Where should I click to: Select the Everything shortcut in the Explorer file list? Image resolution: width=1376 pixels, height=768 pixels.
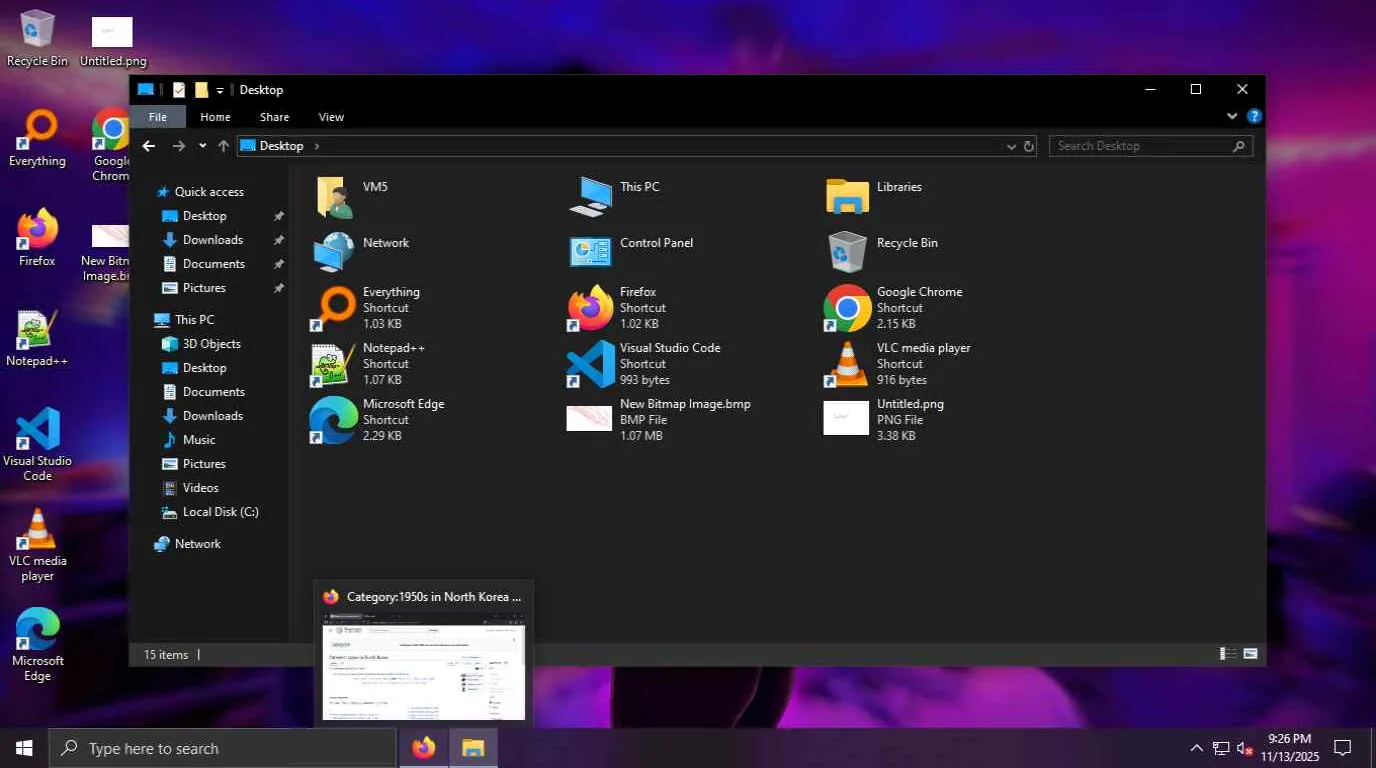pos(366,308)
